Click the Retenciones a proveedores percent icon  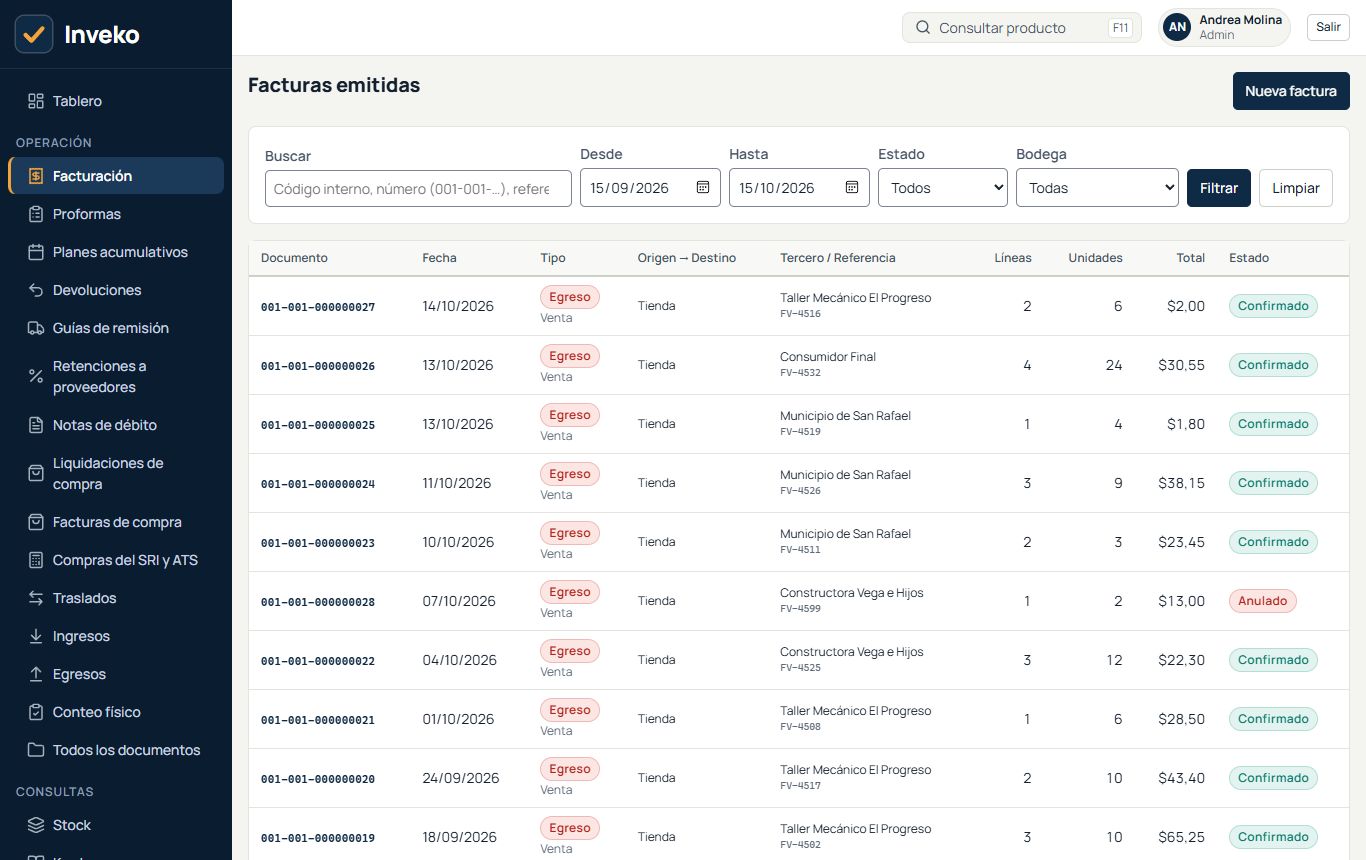(x=36, y=376)
